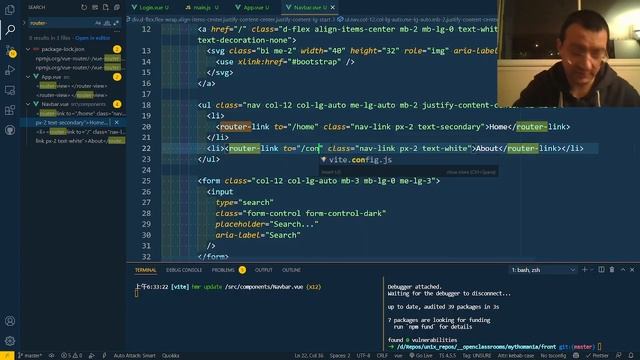Toggle Match Whole Word in search box
This screenshot has height=360, width=640.
point(107,23)
